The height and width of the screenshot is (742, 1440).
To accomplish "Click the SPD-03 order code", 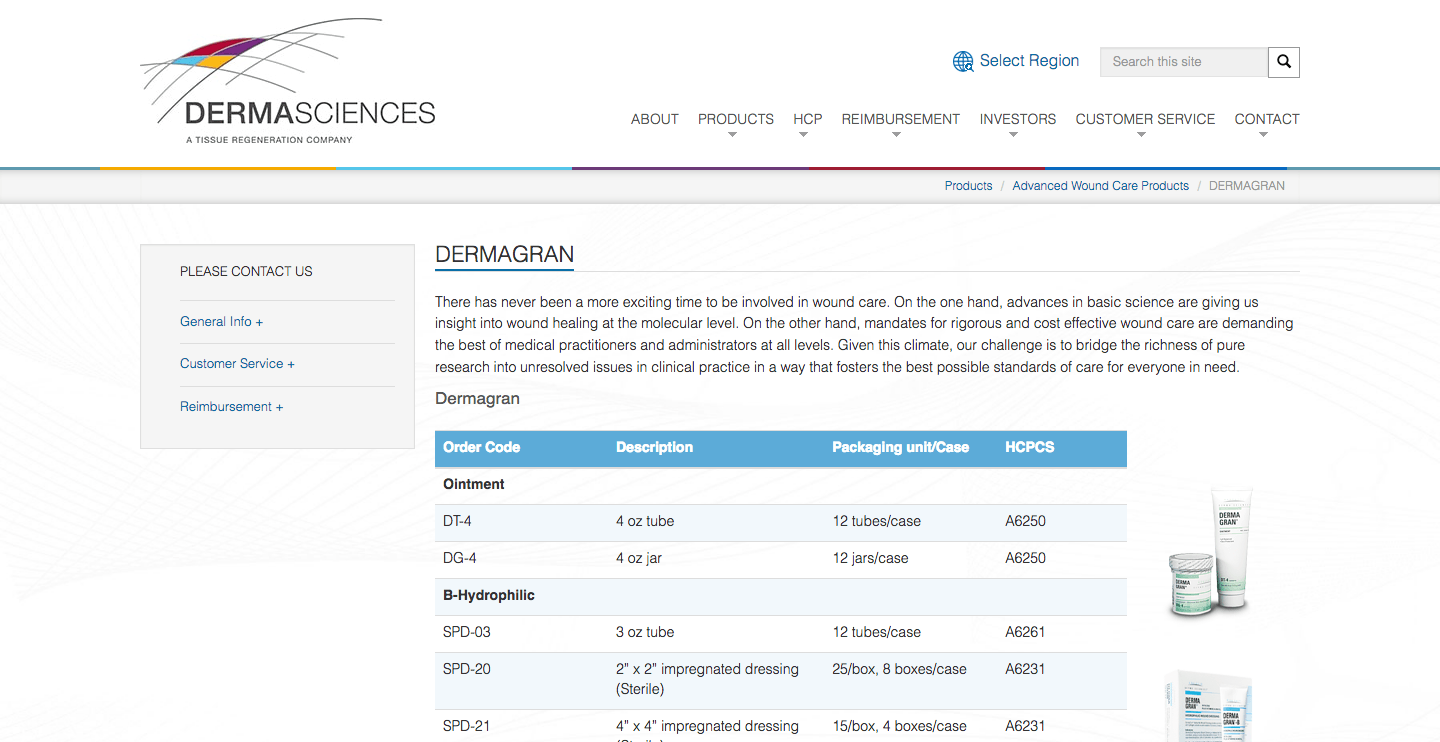I will tap(466, 632).
